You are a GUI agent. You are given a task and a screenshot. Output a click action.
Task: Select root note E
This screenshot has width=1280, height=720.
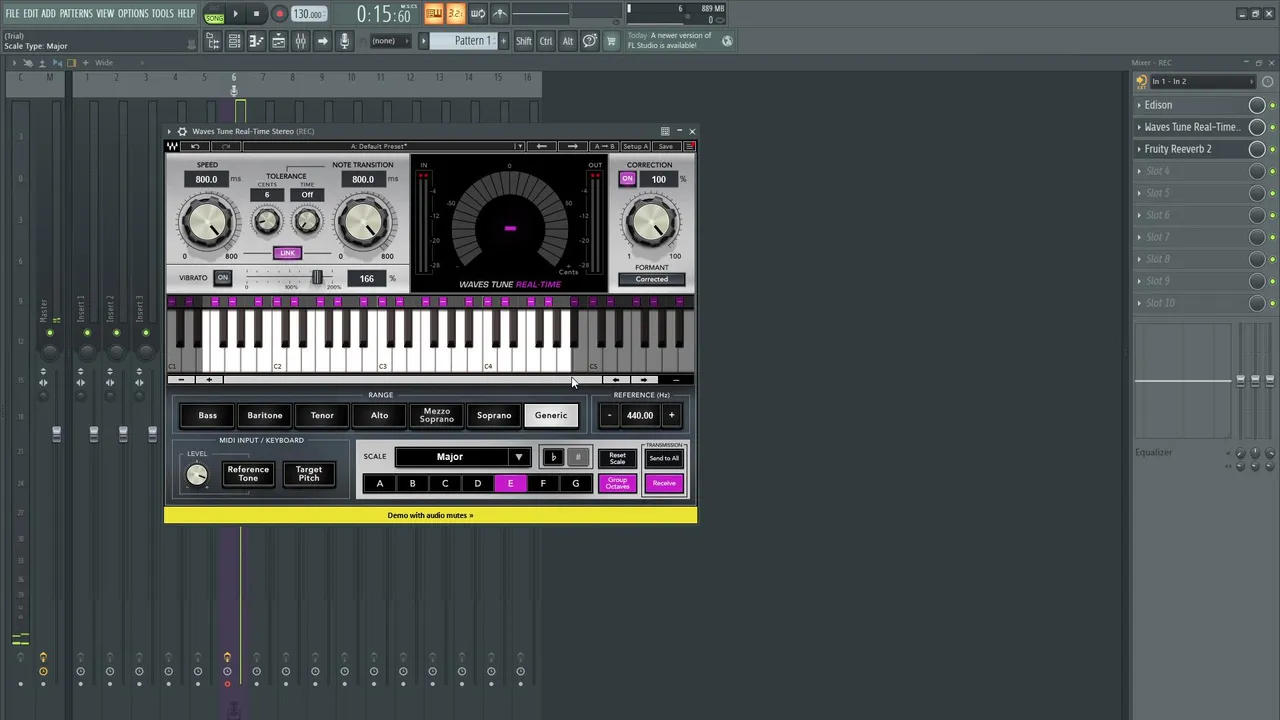tap(510, 484)
